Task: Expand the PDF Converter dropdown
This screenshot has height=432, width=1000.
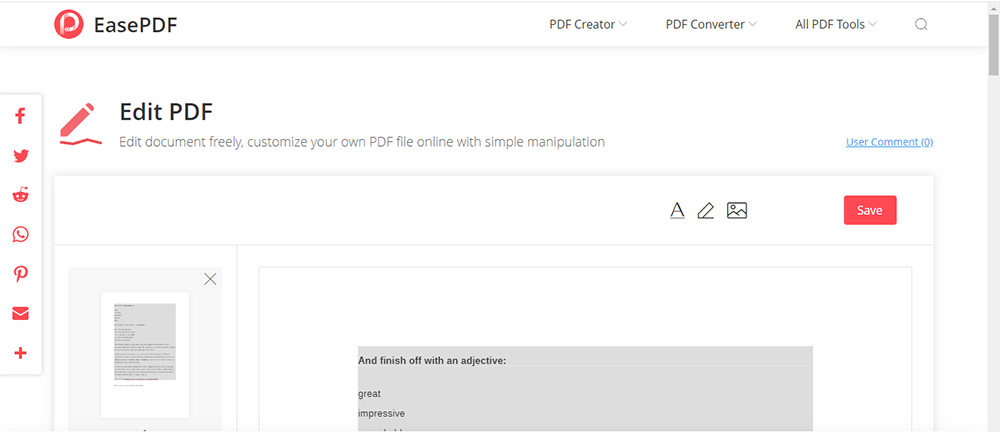Action: click(x=711, y=25)
